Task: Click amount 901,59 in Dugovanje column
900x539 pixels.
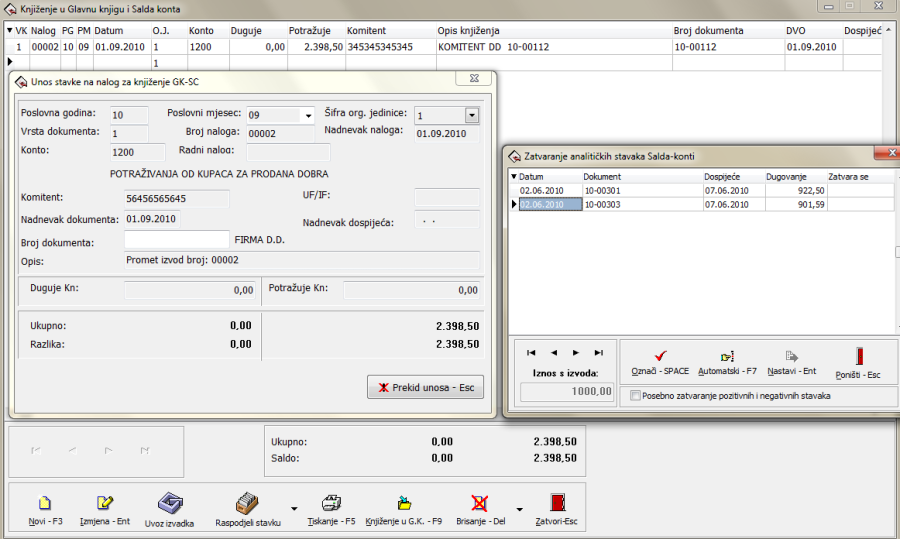Action: (796, 204)
